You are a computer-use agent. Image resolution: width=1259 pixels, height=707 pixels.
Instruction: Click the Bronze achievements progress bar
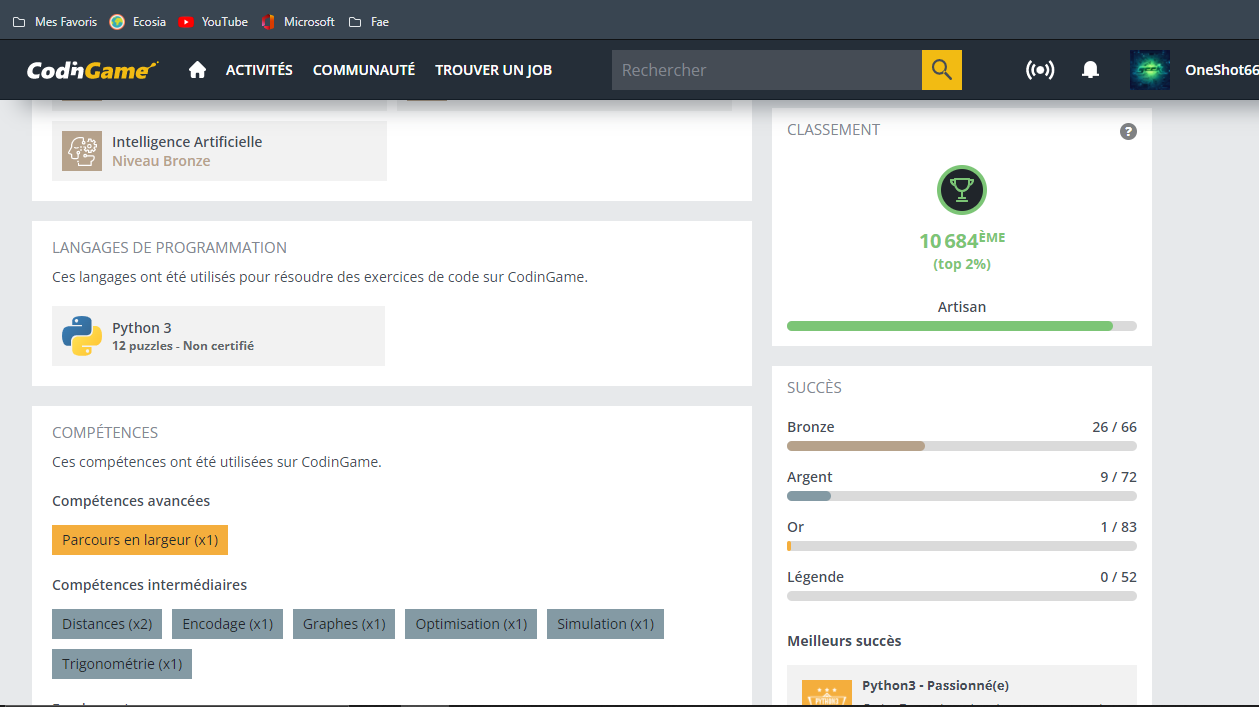962,446
